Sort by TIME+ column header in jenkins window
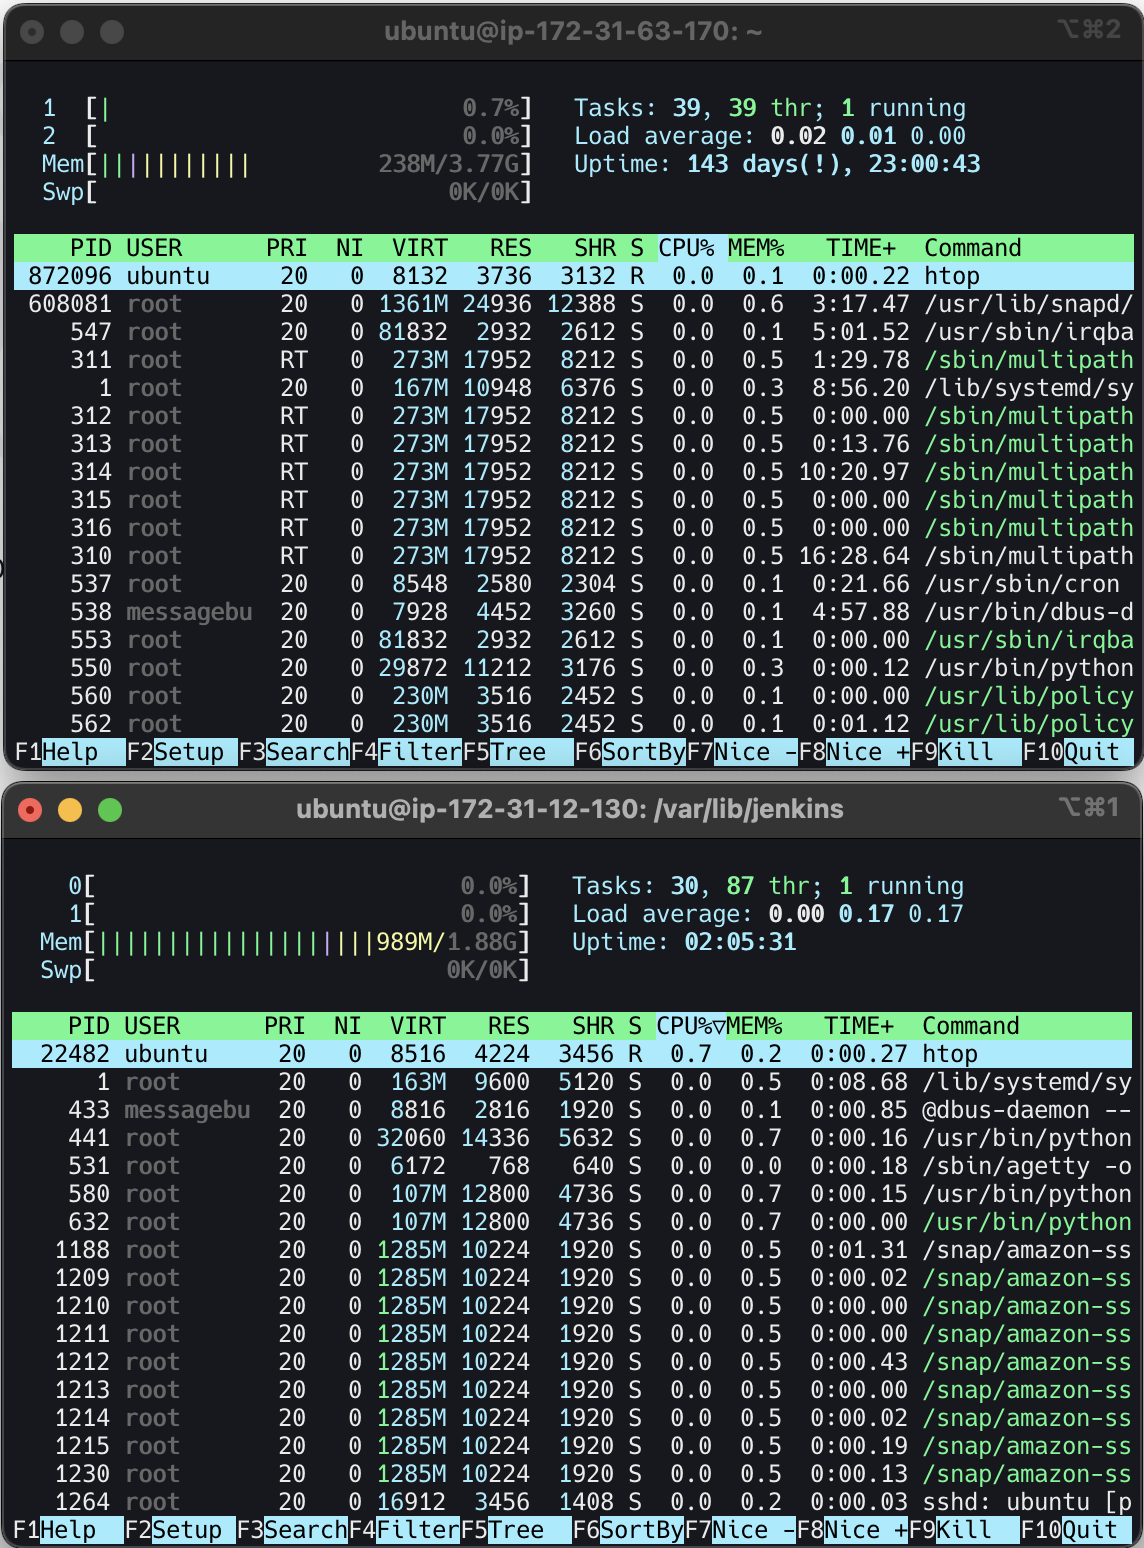Viewport: 1144px width, 1548px height. coord(859,1026)
